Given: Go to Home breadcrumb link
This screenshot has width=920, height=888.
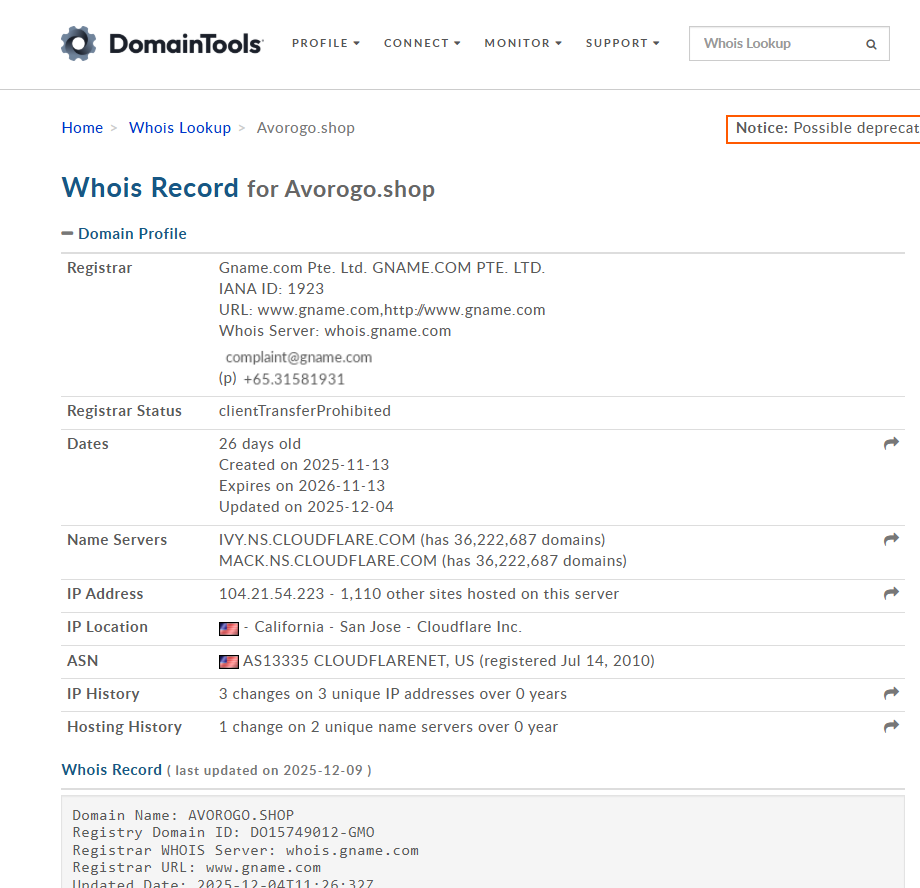Looking at the screenshot, I should [x=82, y=128].
